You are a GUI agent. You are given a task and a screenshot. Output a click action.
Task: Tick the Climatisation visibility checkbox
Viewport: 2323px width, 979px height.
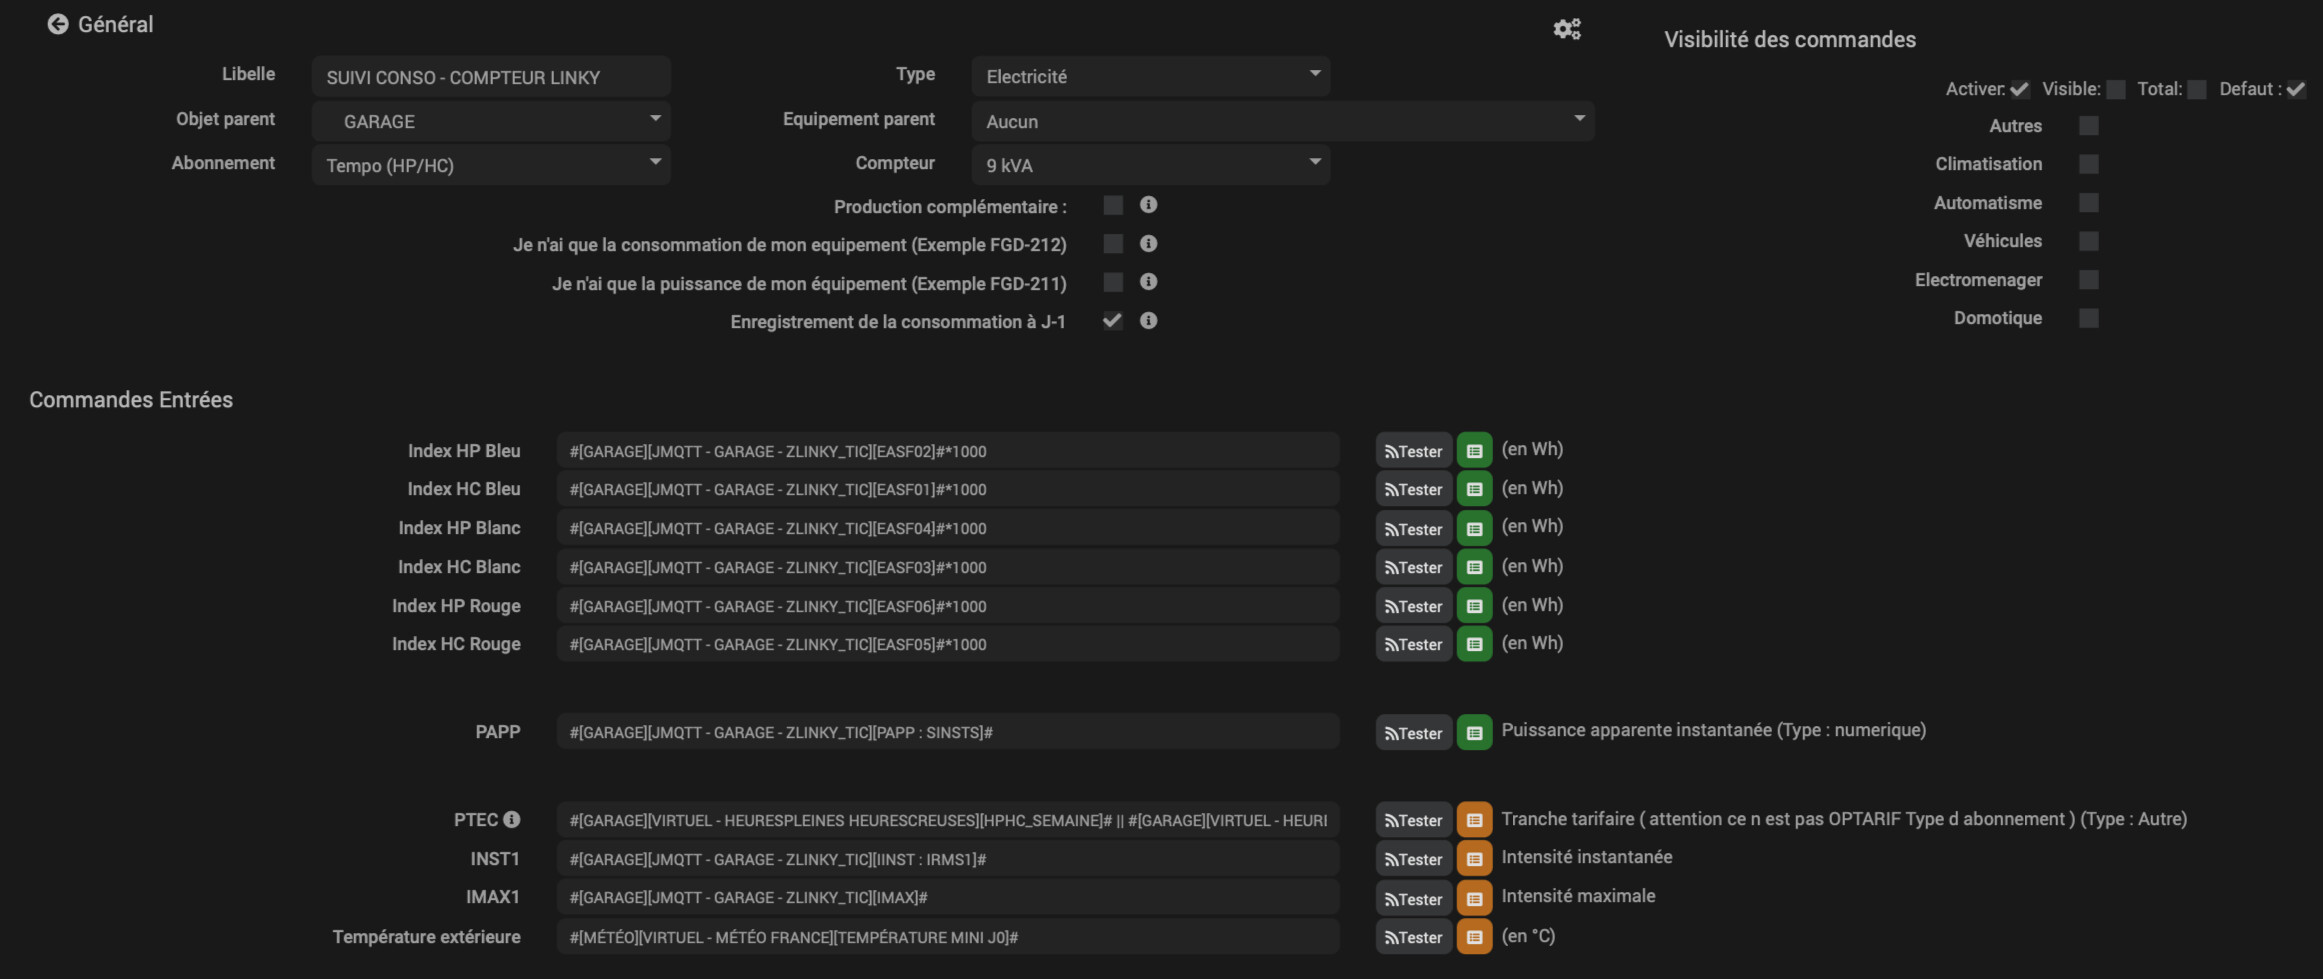tap(2088, 164)
